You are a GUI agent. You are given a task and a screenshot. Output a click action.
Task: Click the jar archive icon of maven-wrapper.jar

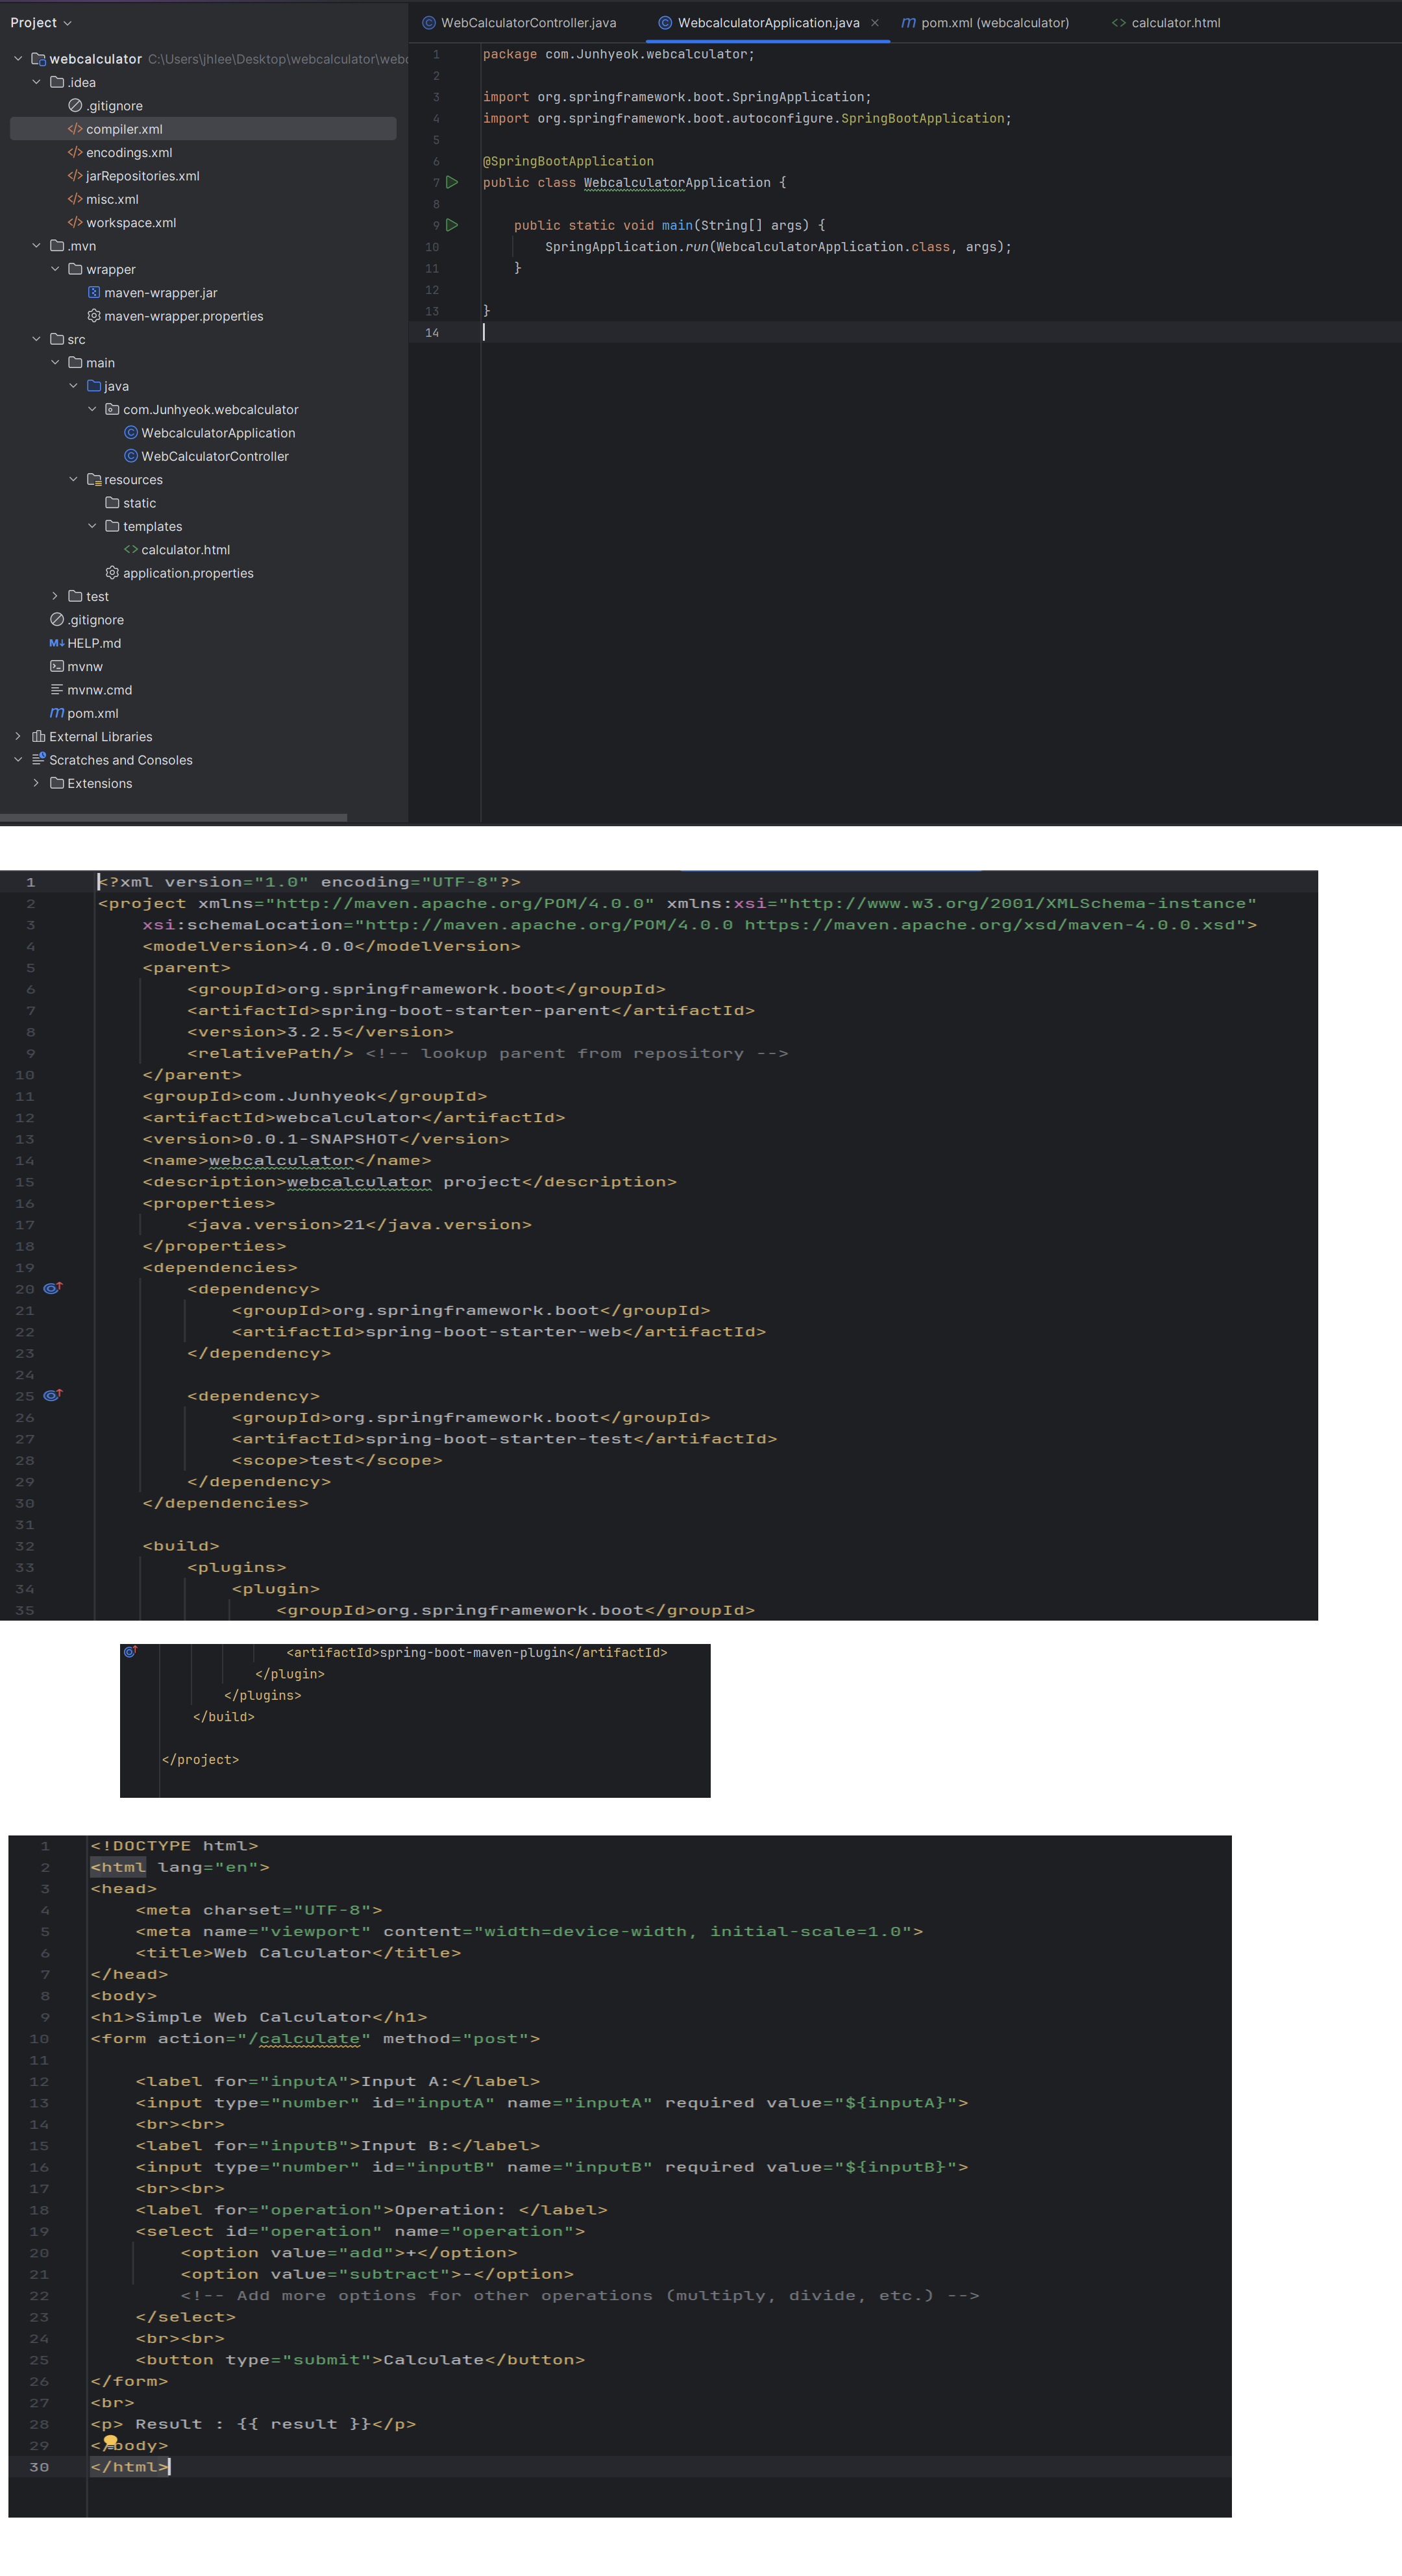click(x=94, y=292)
